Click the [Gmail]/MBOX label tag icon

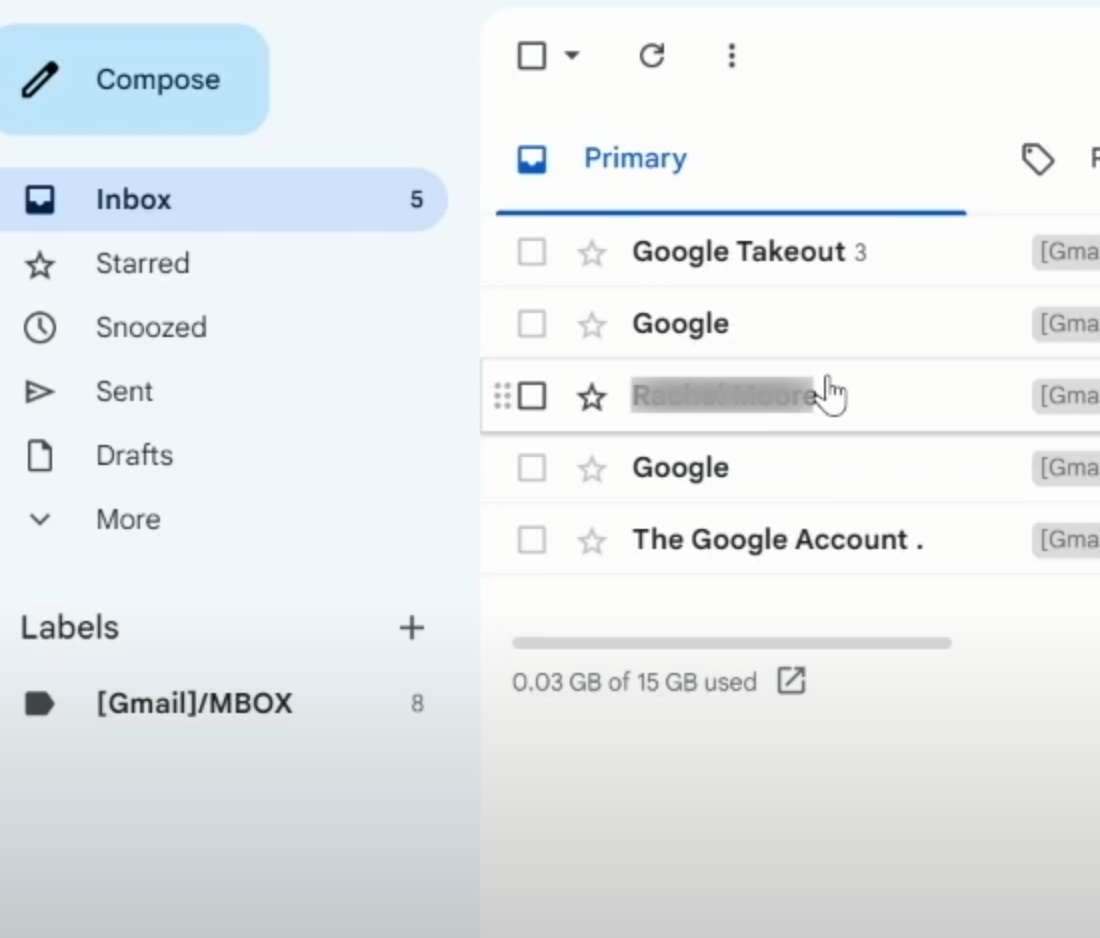(x=39, y=704)
